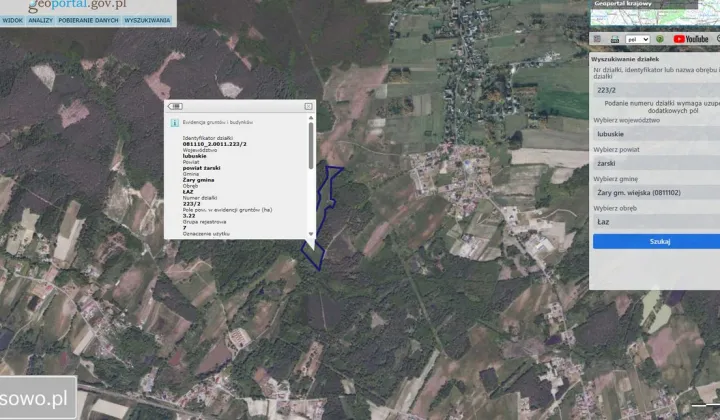Click the 'lubuskie' value in info popup
This screenshot has width=720, height=420.
[194, 156]
